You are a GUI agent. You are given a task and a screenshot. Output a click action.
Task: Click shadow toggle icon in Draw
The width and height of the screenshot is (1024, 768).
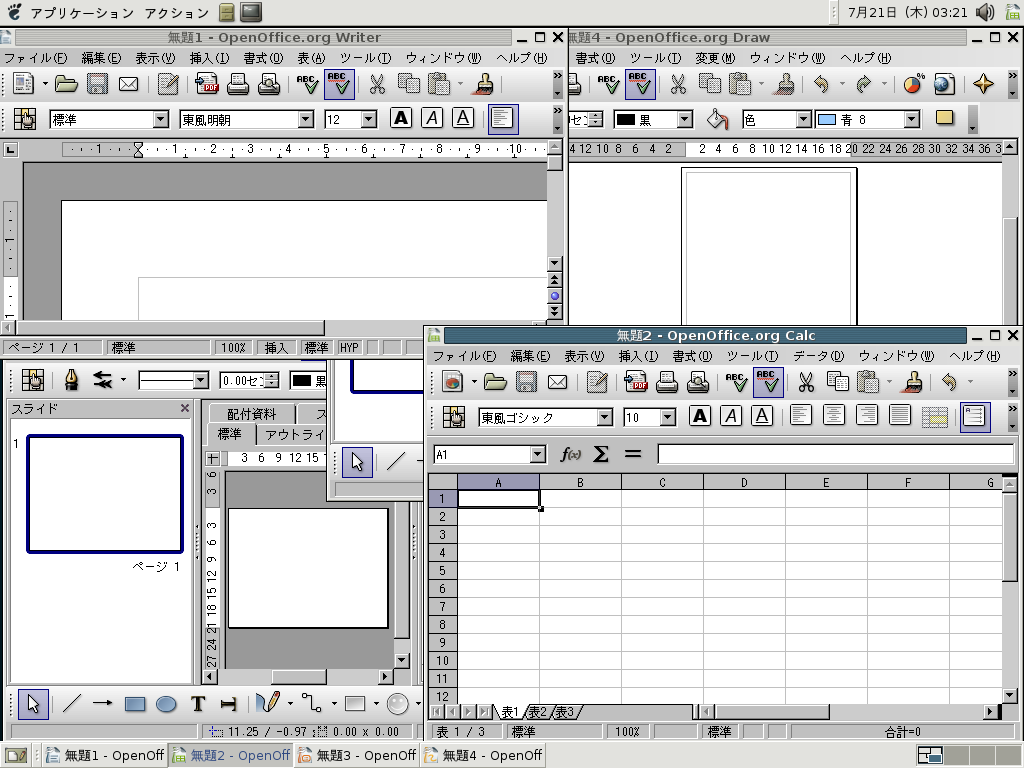944,118
